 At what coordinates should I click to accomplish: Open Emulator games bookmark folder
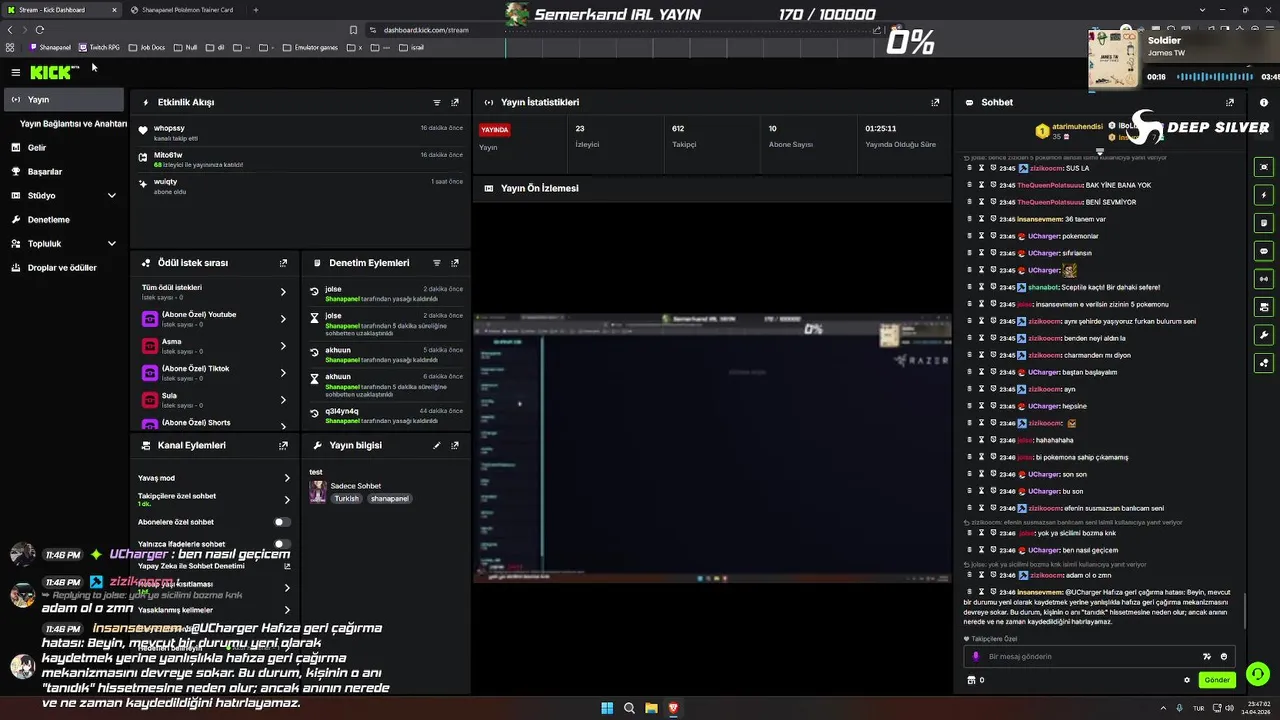point(309,47)
